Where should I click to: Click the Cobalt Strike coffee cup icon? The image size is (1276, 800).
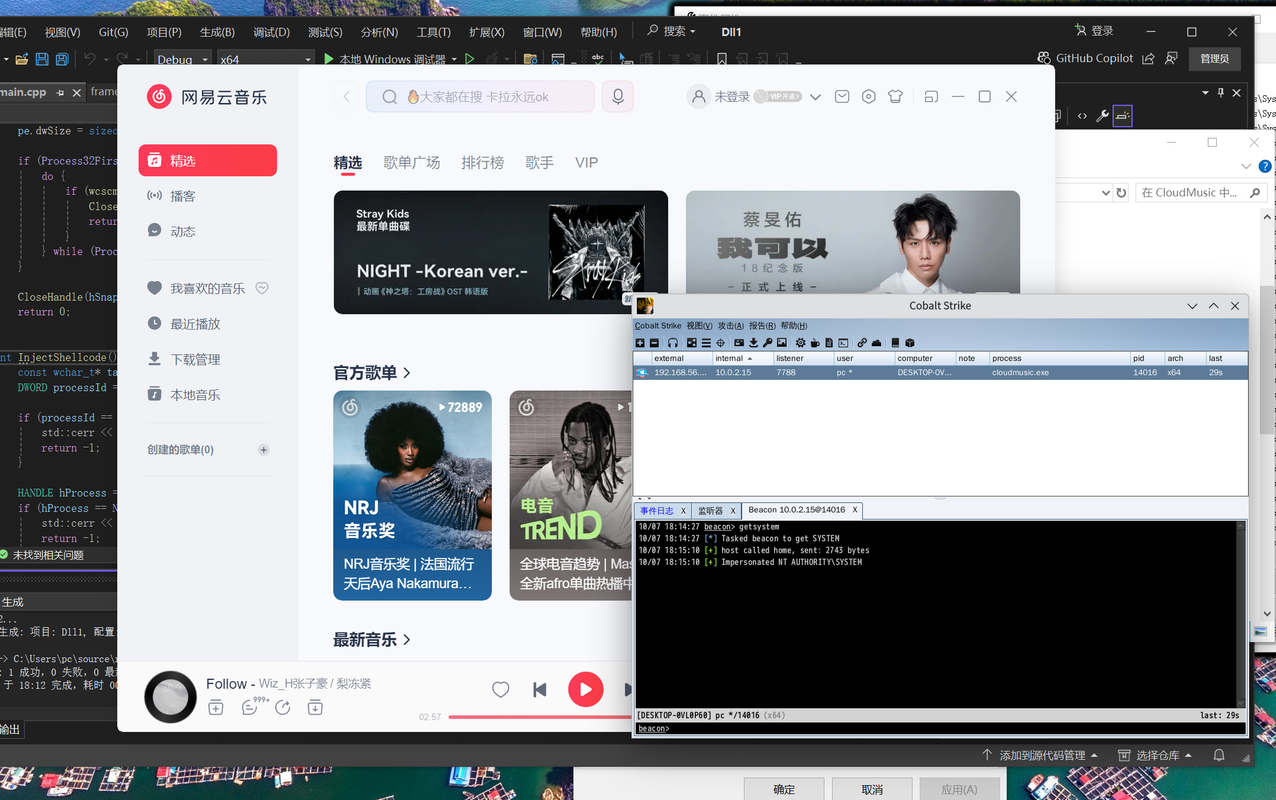(815, 343)
